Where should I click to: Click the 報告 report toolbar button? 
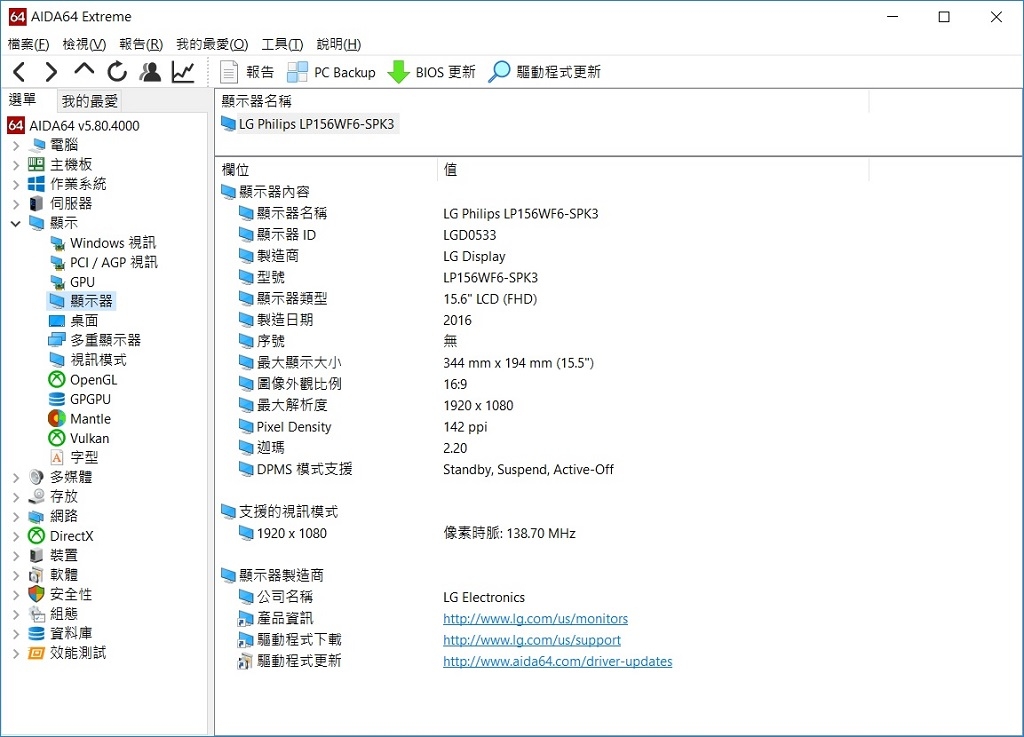click(x=247, y=72)
